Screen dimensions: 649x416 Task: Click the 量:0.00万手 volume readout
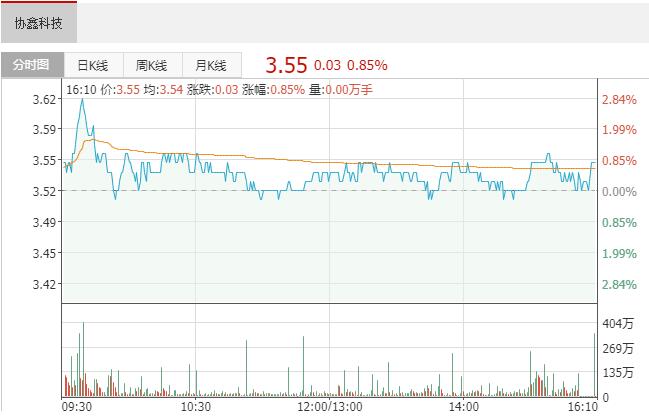coord(341,89)
